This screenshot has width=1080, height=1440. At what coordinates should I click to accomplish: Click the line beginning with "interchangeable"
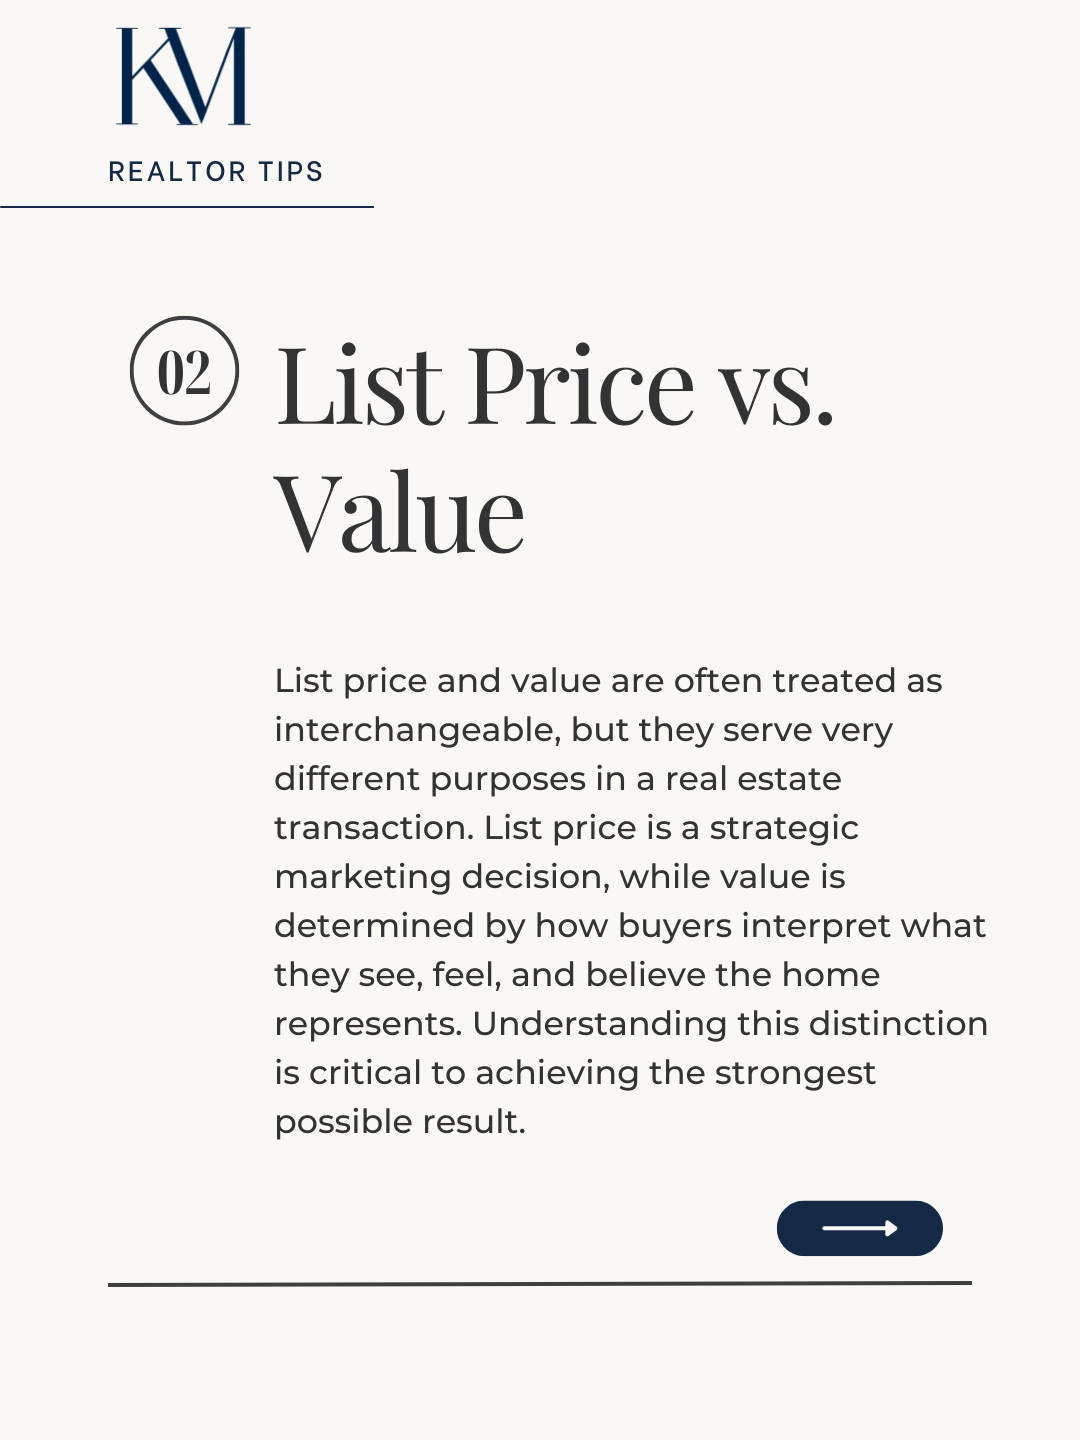(583, 730)
